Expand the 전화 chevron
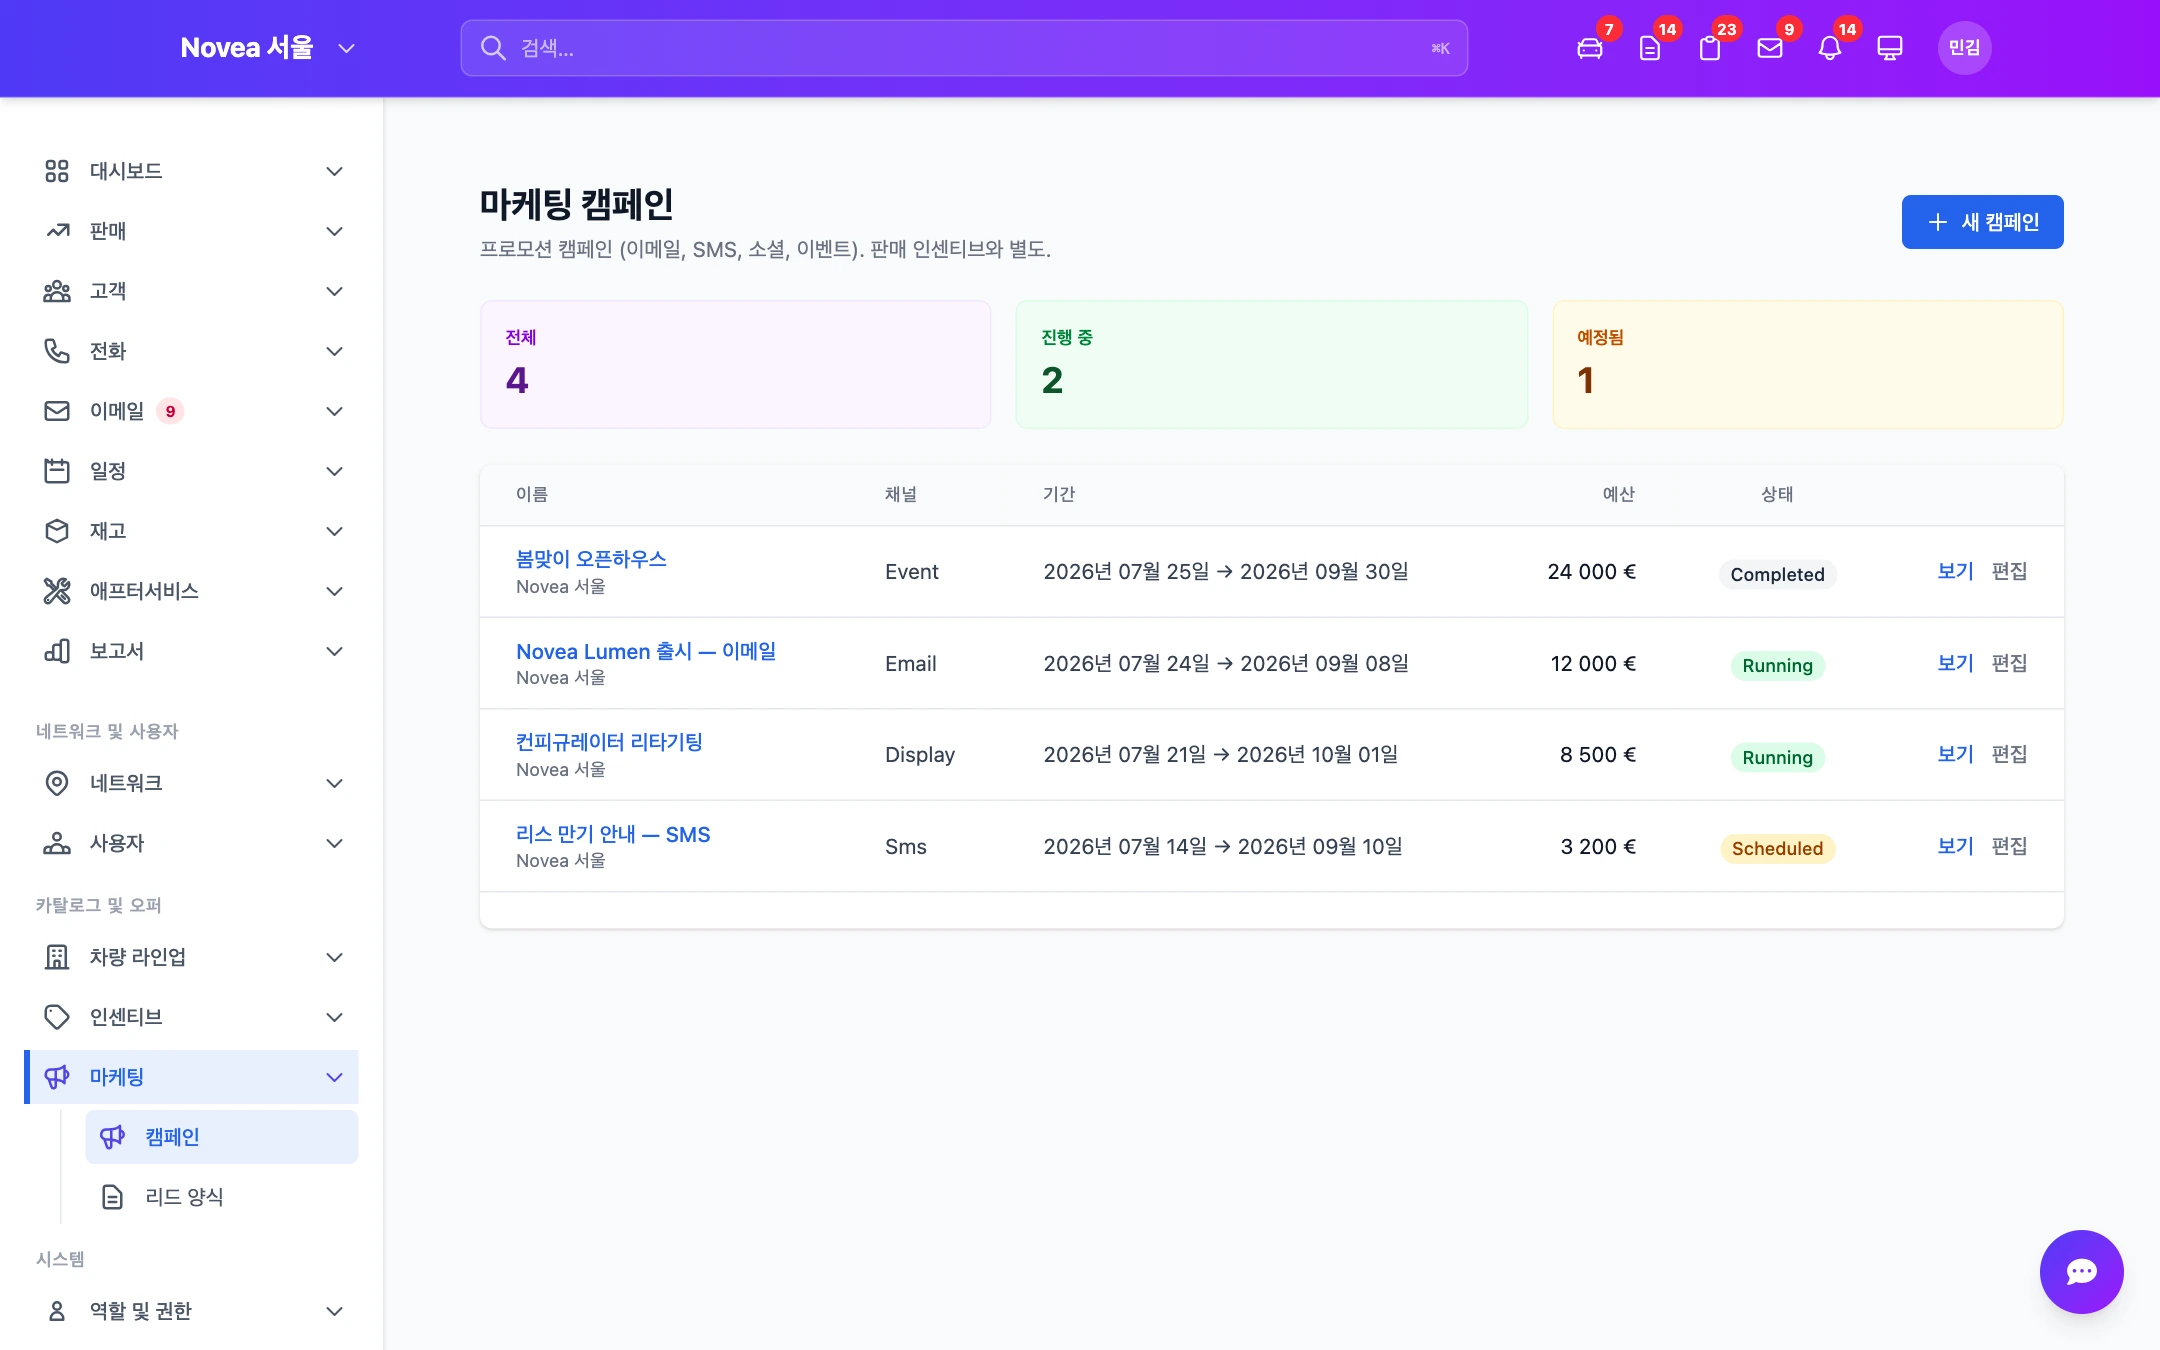This screenshot has height=1350, width=2160. (x=335, y=351)
